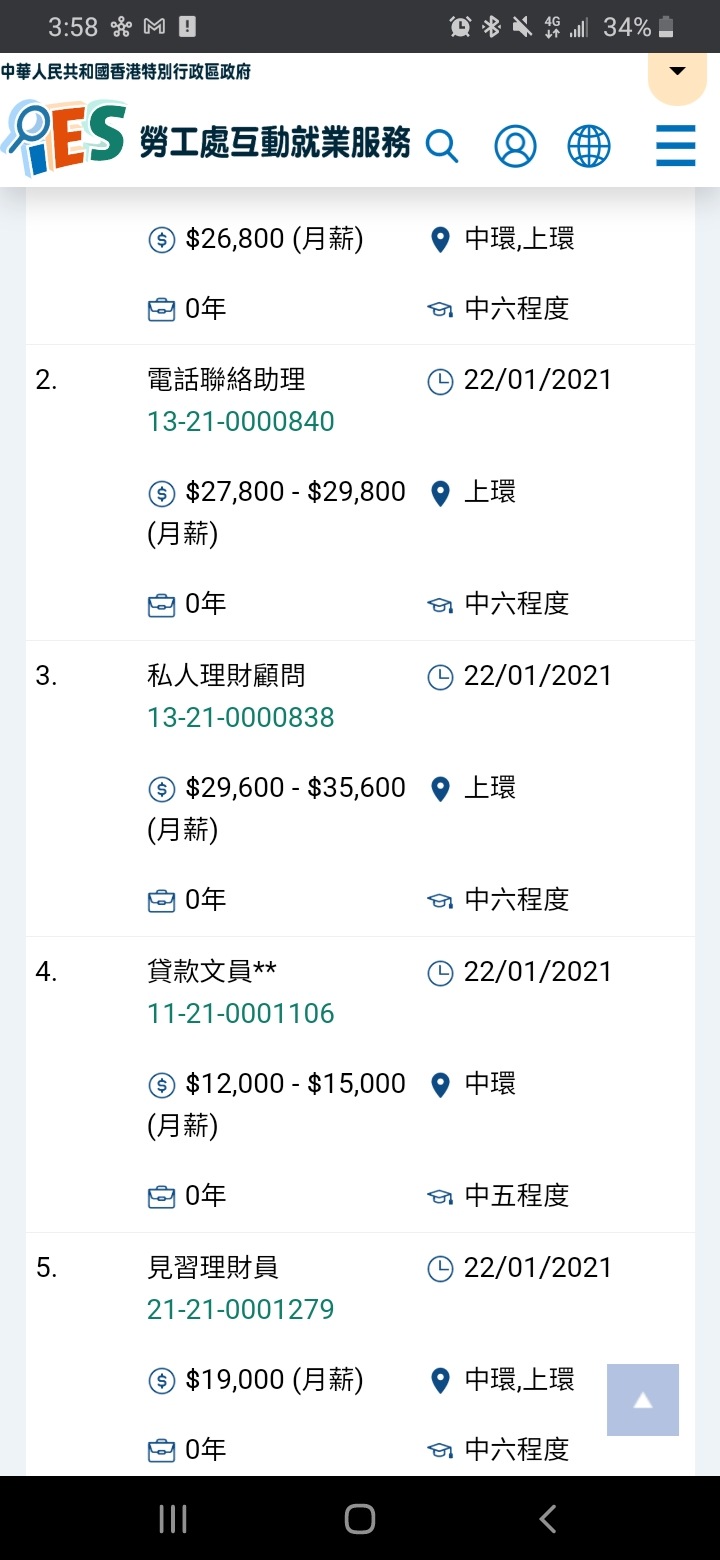This screenshot has height=1560, width=720.
Task: Tap the scroll-to-top arrow button
Action: click(643, 1400)
